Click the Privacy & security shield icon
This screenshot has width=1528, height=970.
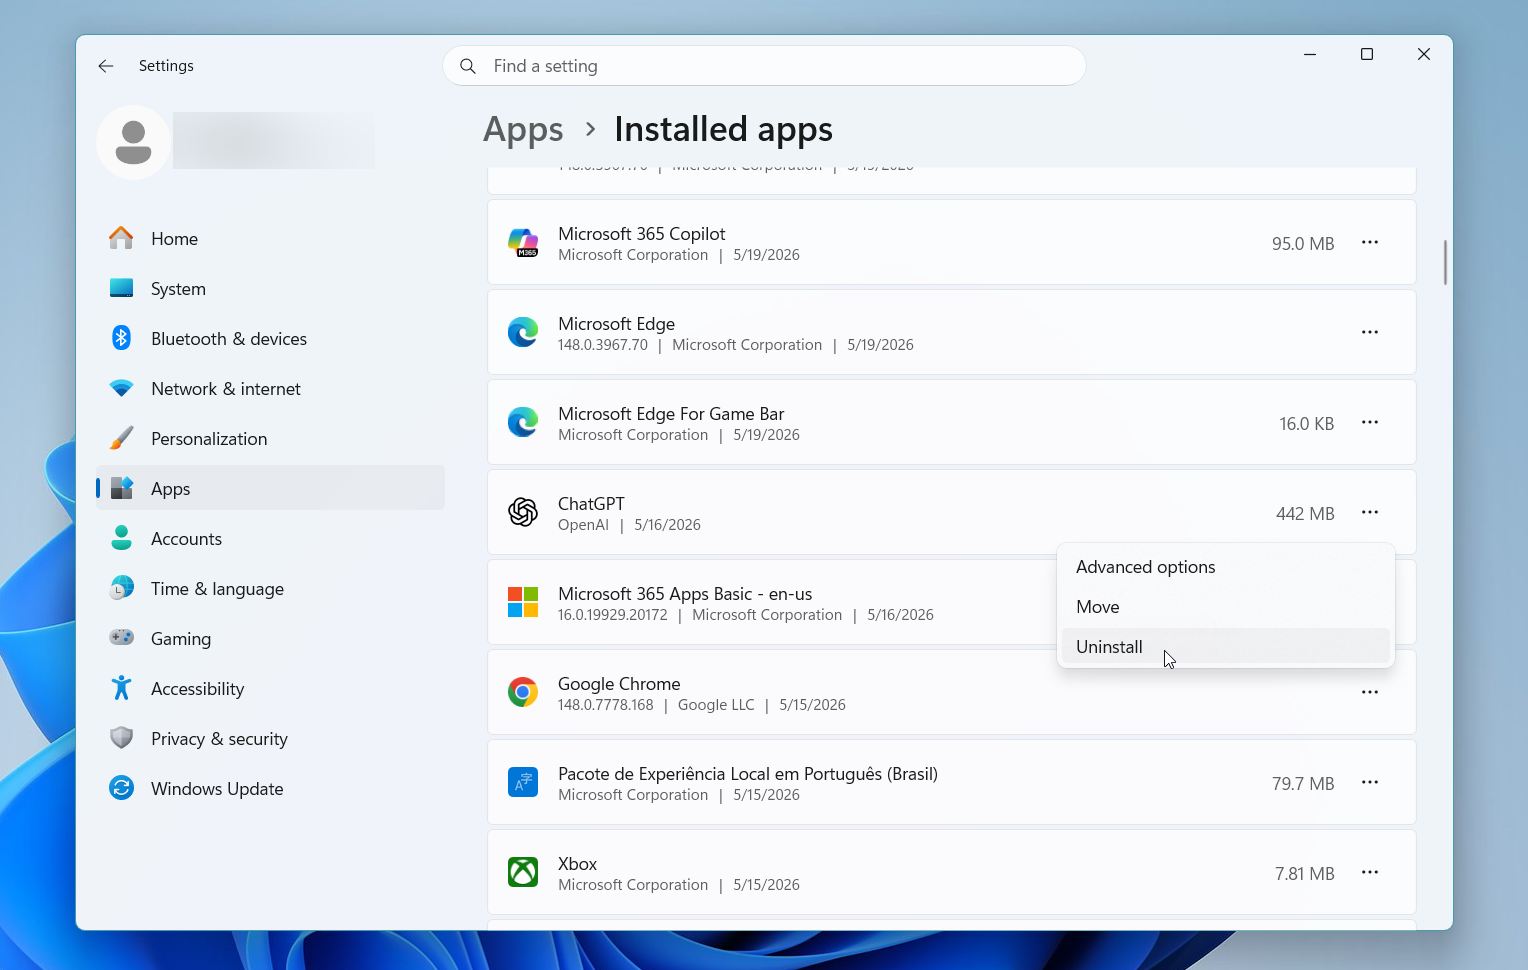coord(121,738)
